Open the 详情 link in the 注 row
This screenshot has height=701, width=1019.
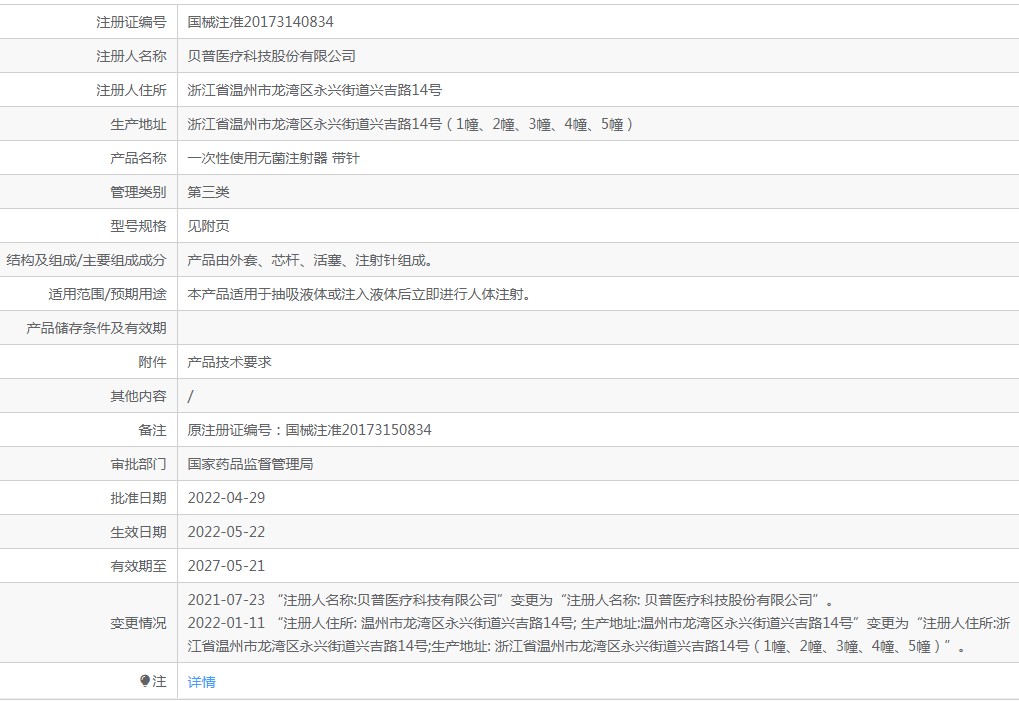[201, 682]
